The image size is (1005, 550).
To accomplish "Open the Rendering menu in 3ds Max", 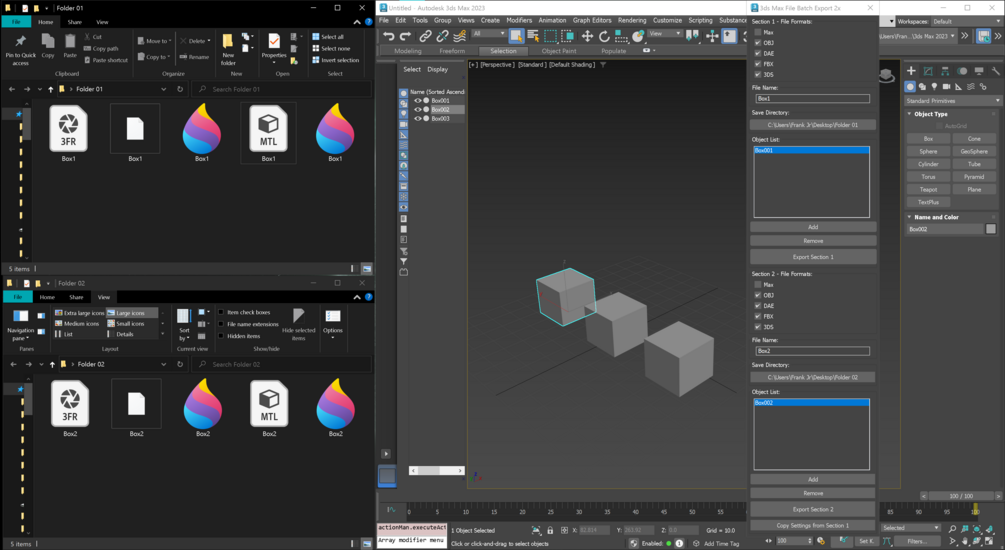I will tap(631, 21).
